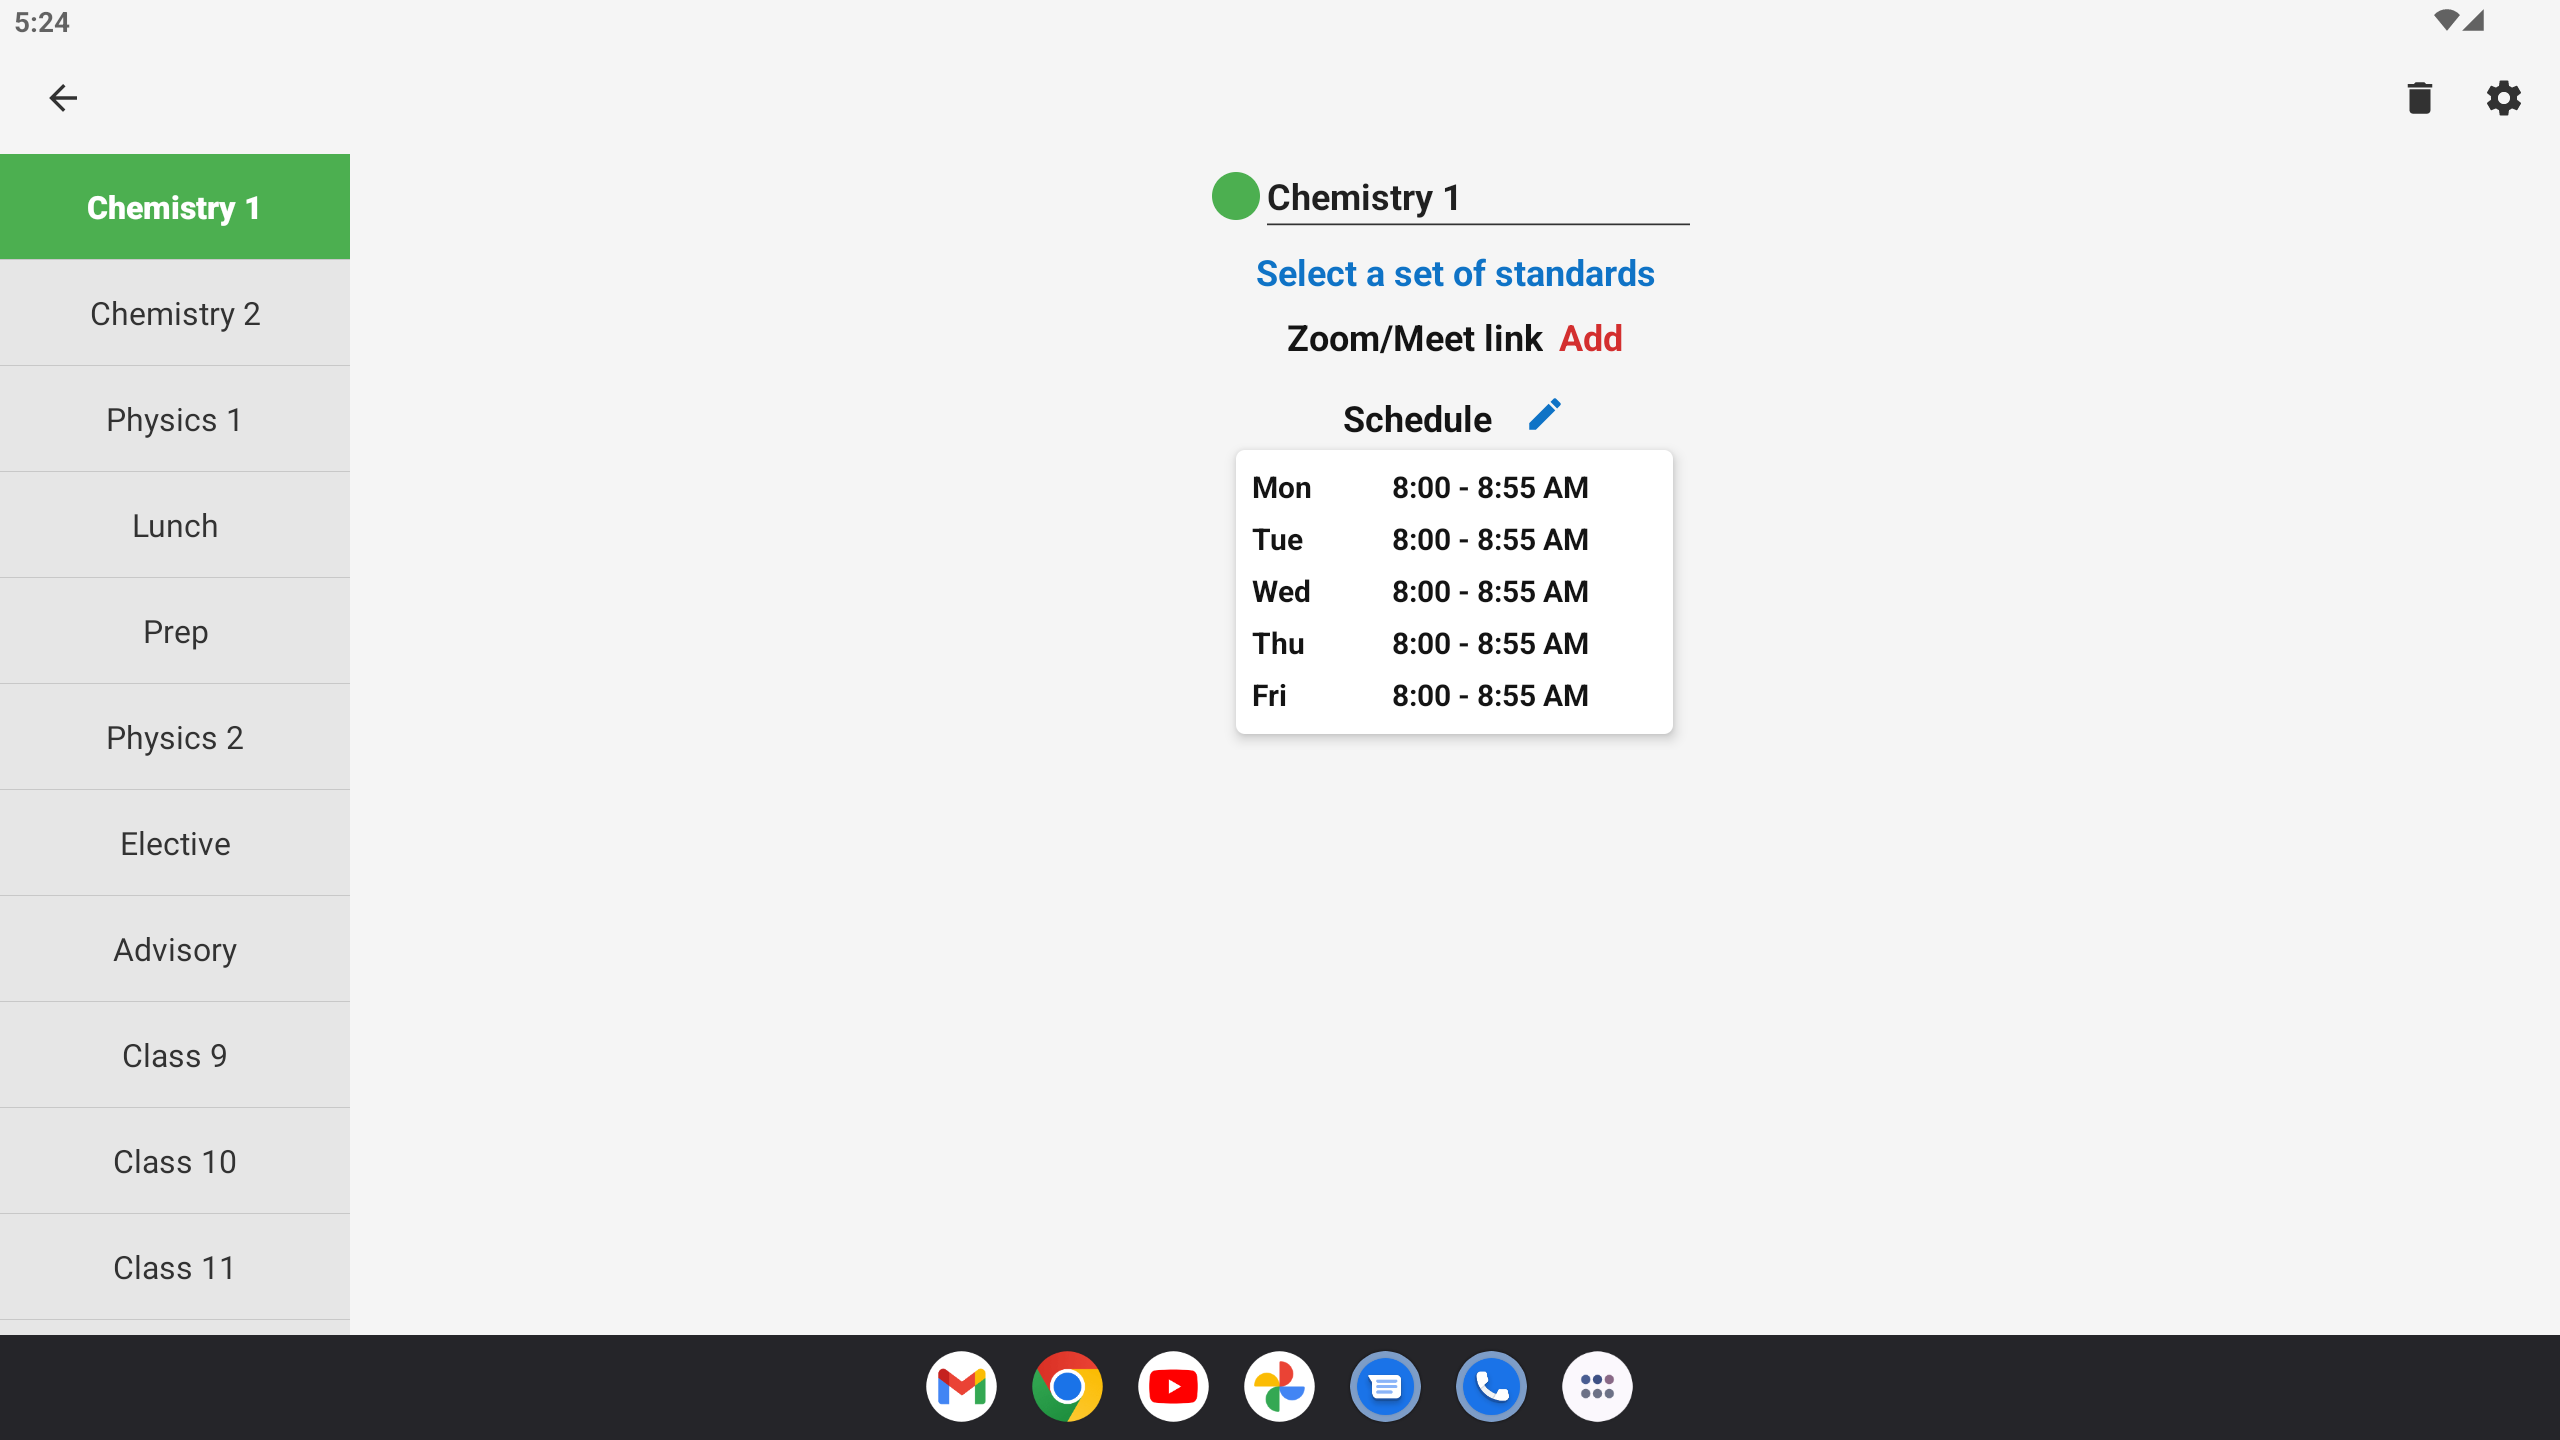Image resolution: width=2560 pixels, height=1440 pixels.
Task: Open Google Photos from the dock
Action: [1279, 1387]
